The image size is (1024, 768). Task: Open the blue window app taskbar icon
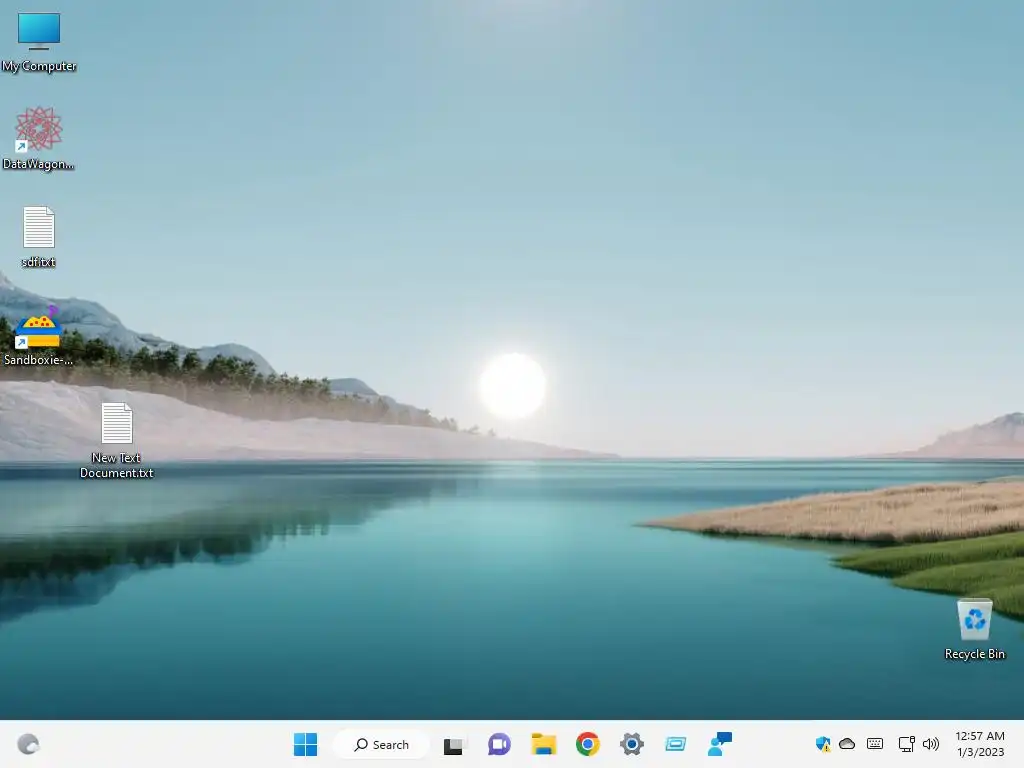[x=675, y=744]
